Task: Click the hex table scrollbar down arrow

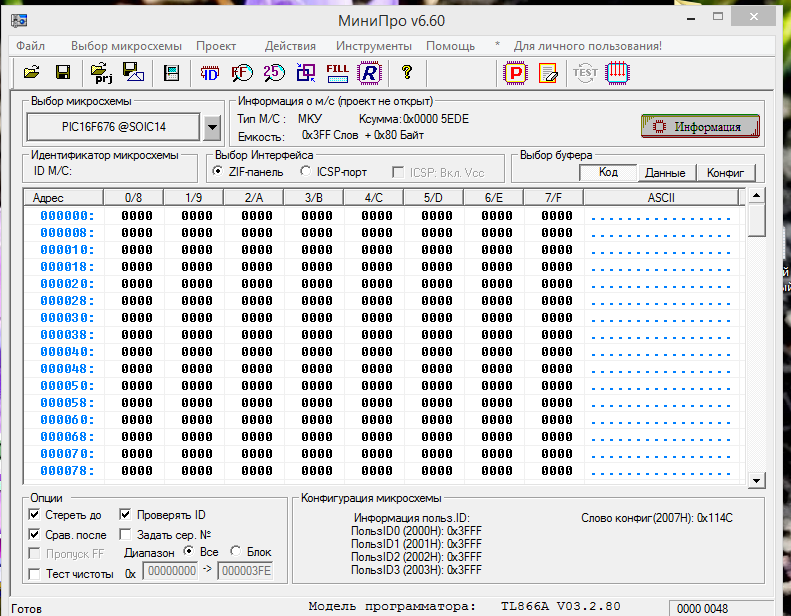Action: pyautogui.click(x=756, y=481)
